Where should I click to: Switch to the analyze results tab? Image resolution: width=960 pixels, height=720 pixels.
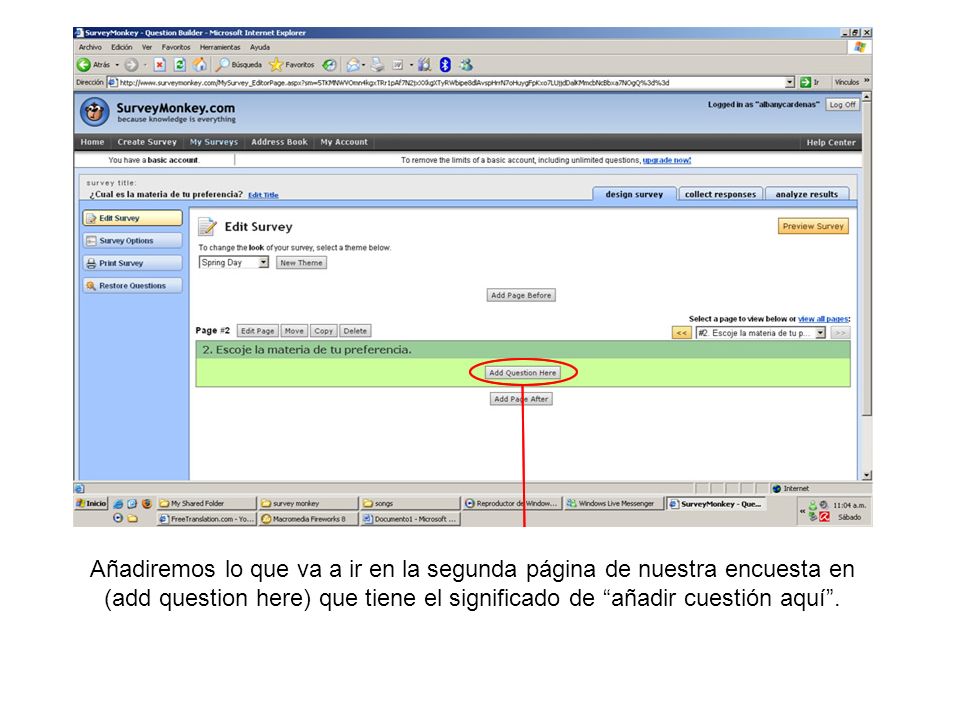(806, 194)
